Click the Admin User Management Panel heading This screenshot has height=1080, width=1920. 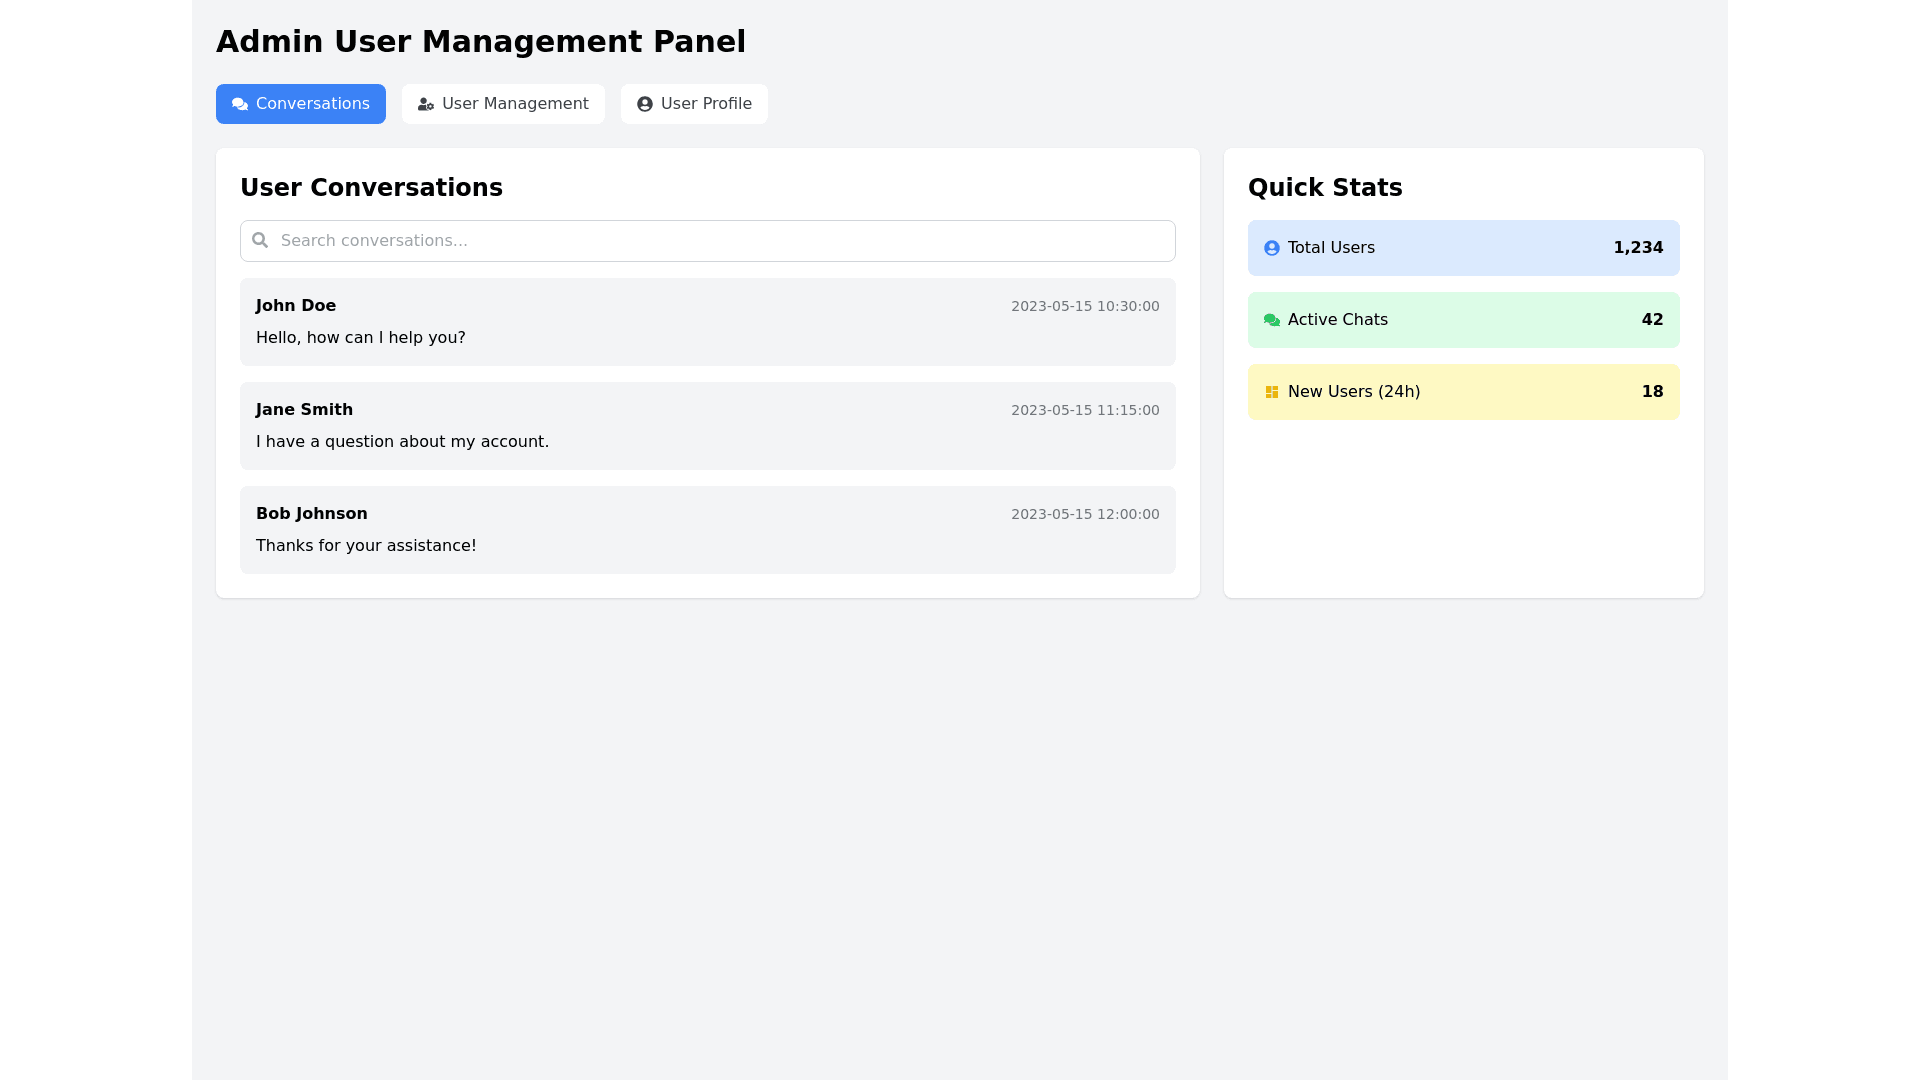click(x=481, y=42)
